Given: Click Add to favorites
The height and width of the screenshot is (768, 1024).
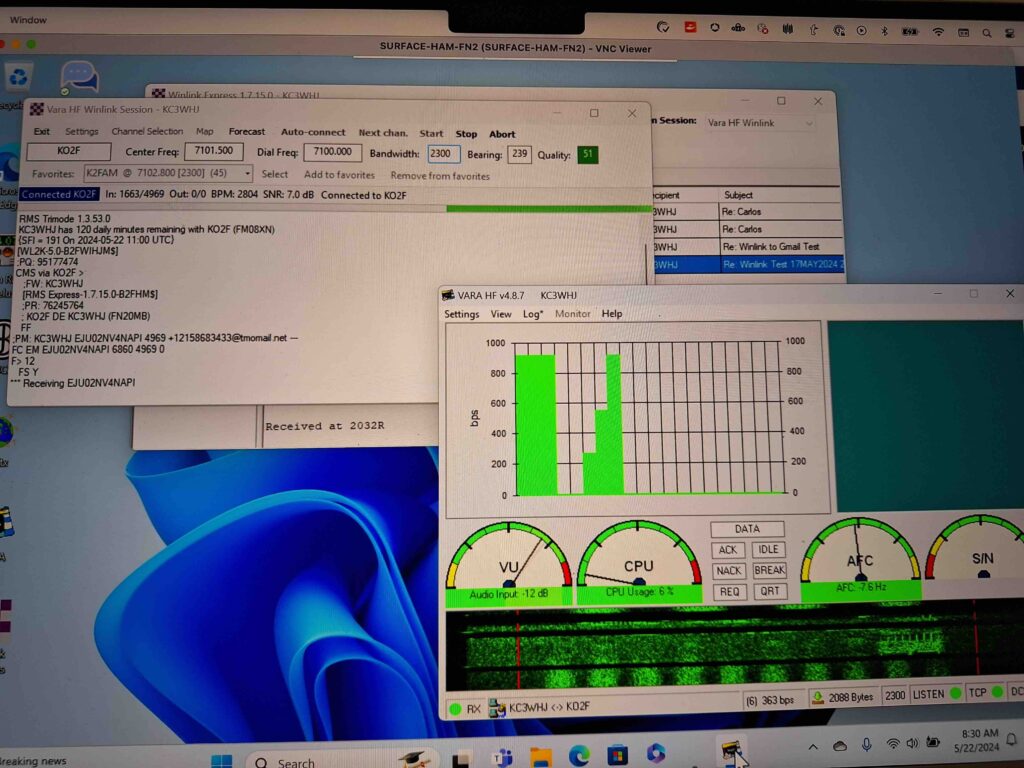Looking at the screenshot, I should pos(339,175).
